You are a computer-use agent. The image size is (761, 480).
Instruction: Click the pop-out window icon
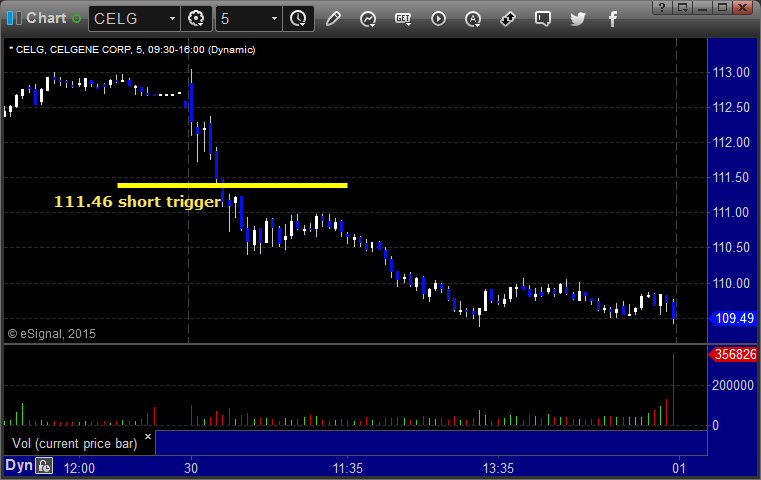[682, 7]
